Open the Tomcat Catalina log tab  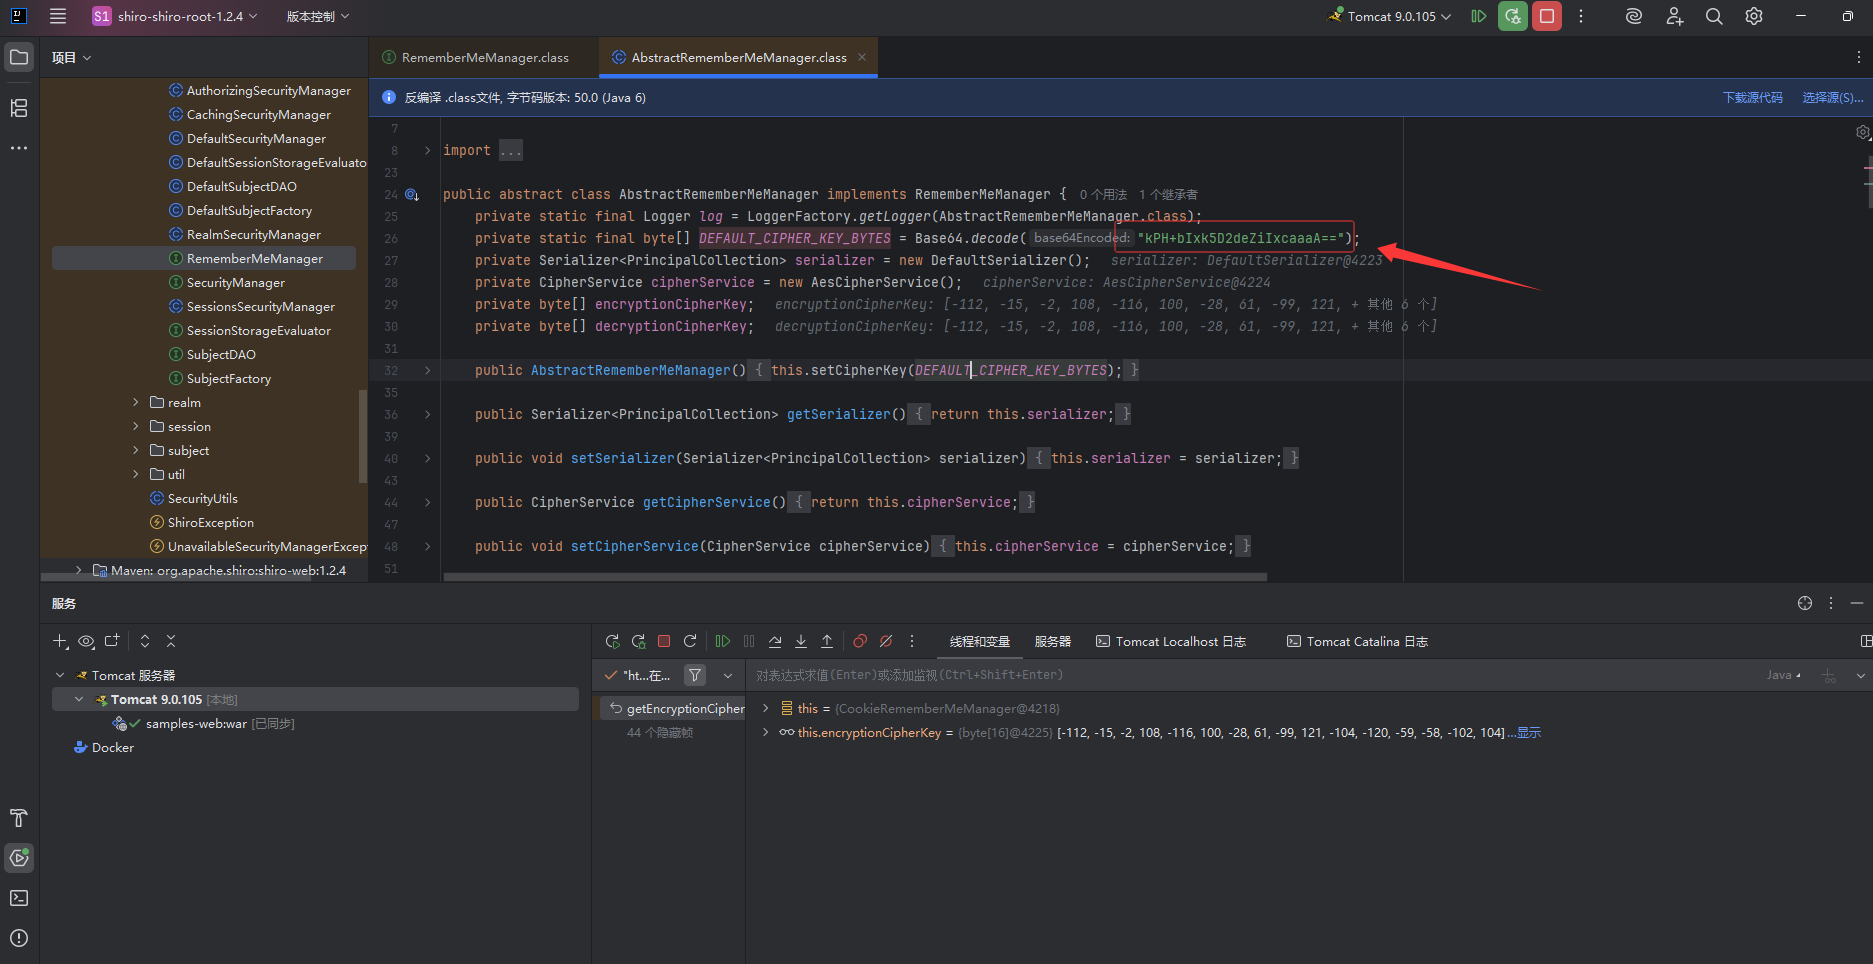[x=1357, y=641]
